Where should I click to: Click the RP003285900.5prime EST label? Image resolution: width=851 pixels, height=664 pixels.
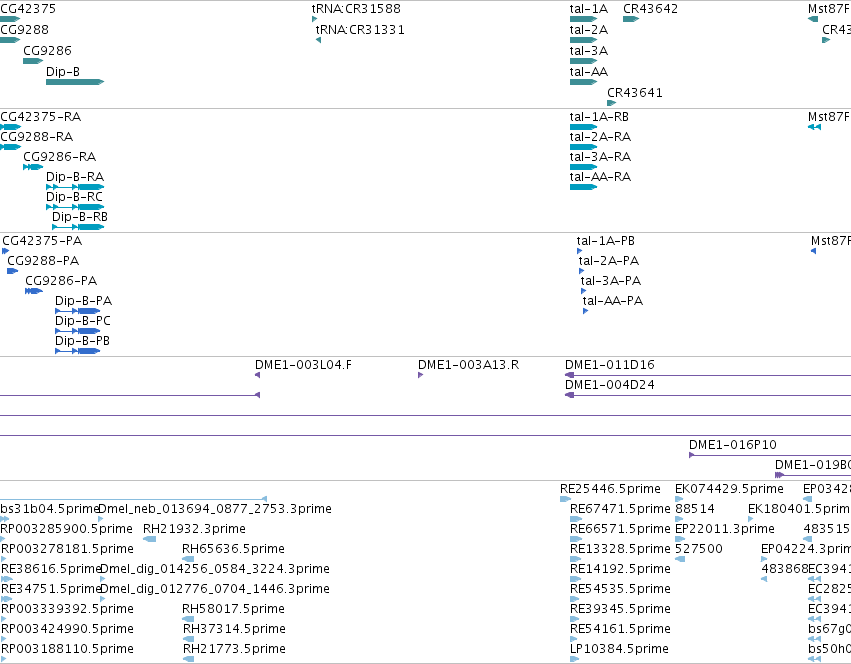66,529
